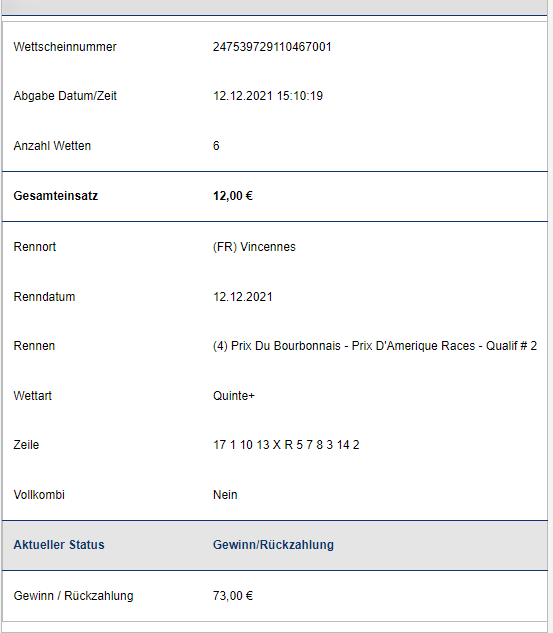553x633 pixels.
Task: Click the submission time 12.12.2021 15:10:19
Action: pos(268,96)
